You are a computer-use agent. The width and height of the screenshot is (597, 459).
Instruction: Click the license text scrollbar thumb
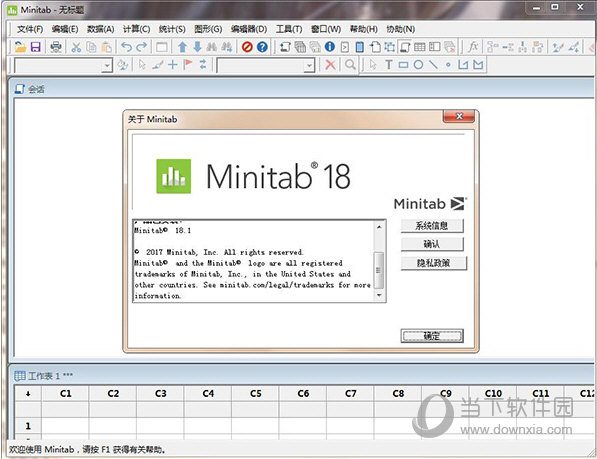point(379,270)
